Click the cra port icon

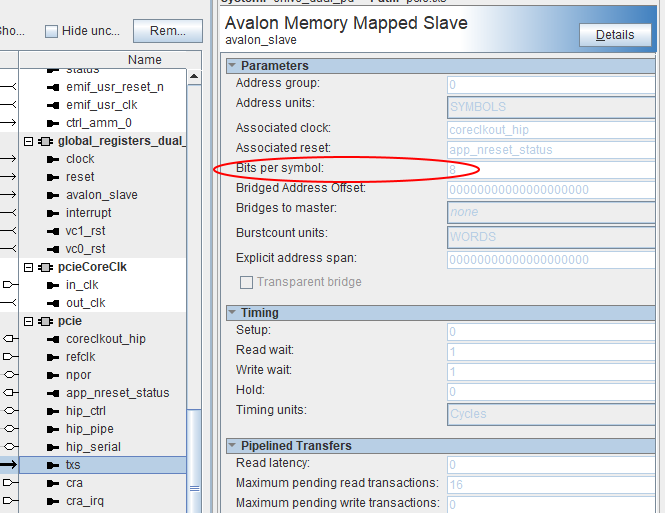point(53,483)
